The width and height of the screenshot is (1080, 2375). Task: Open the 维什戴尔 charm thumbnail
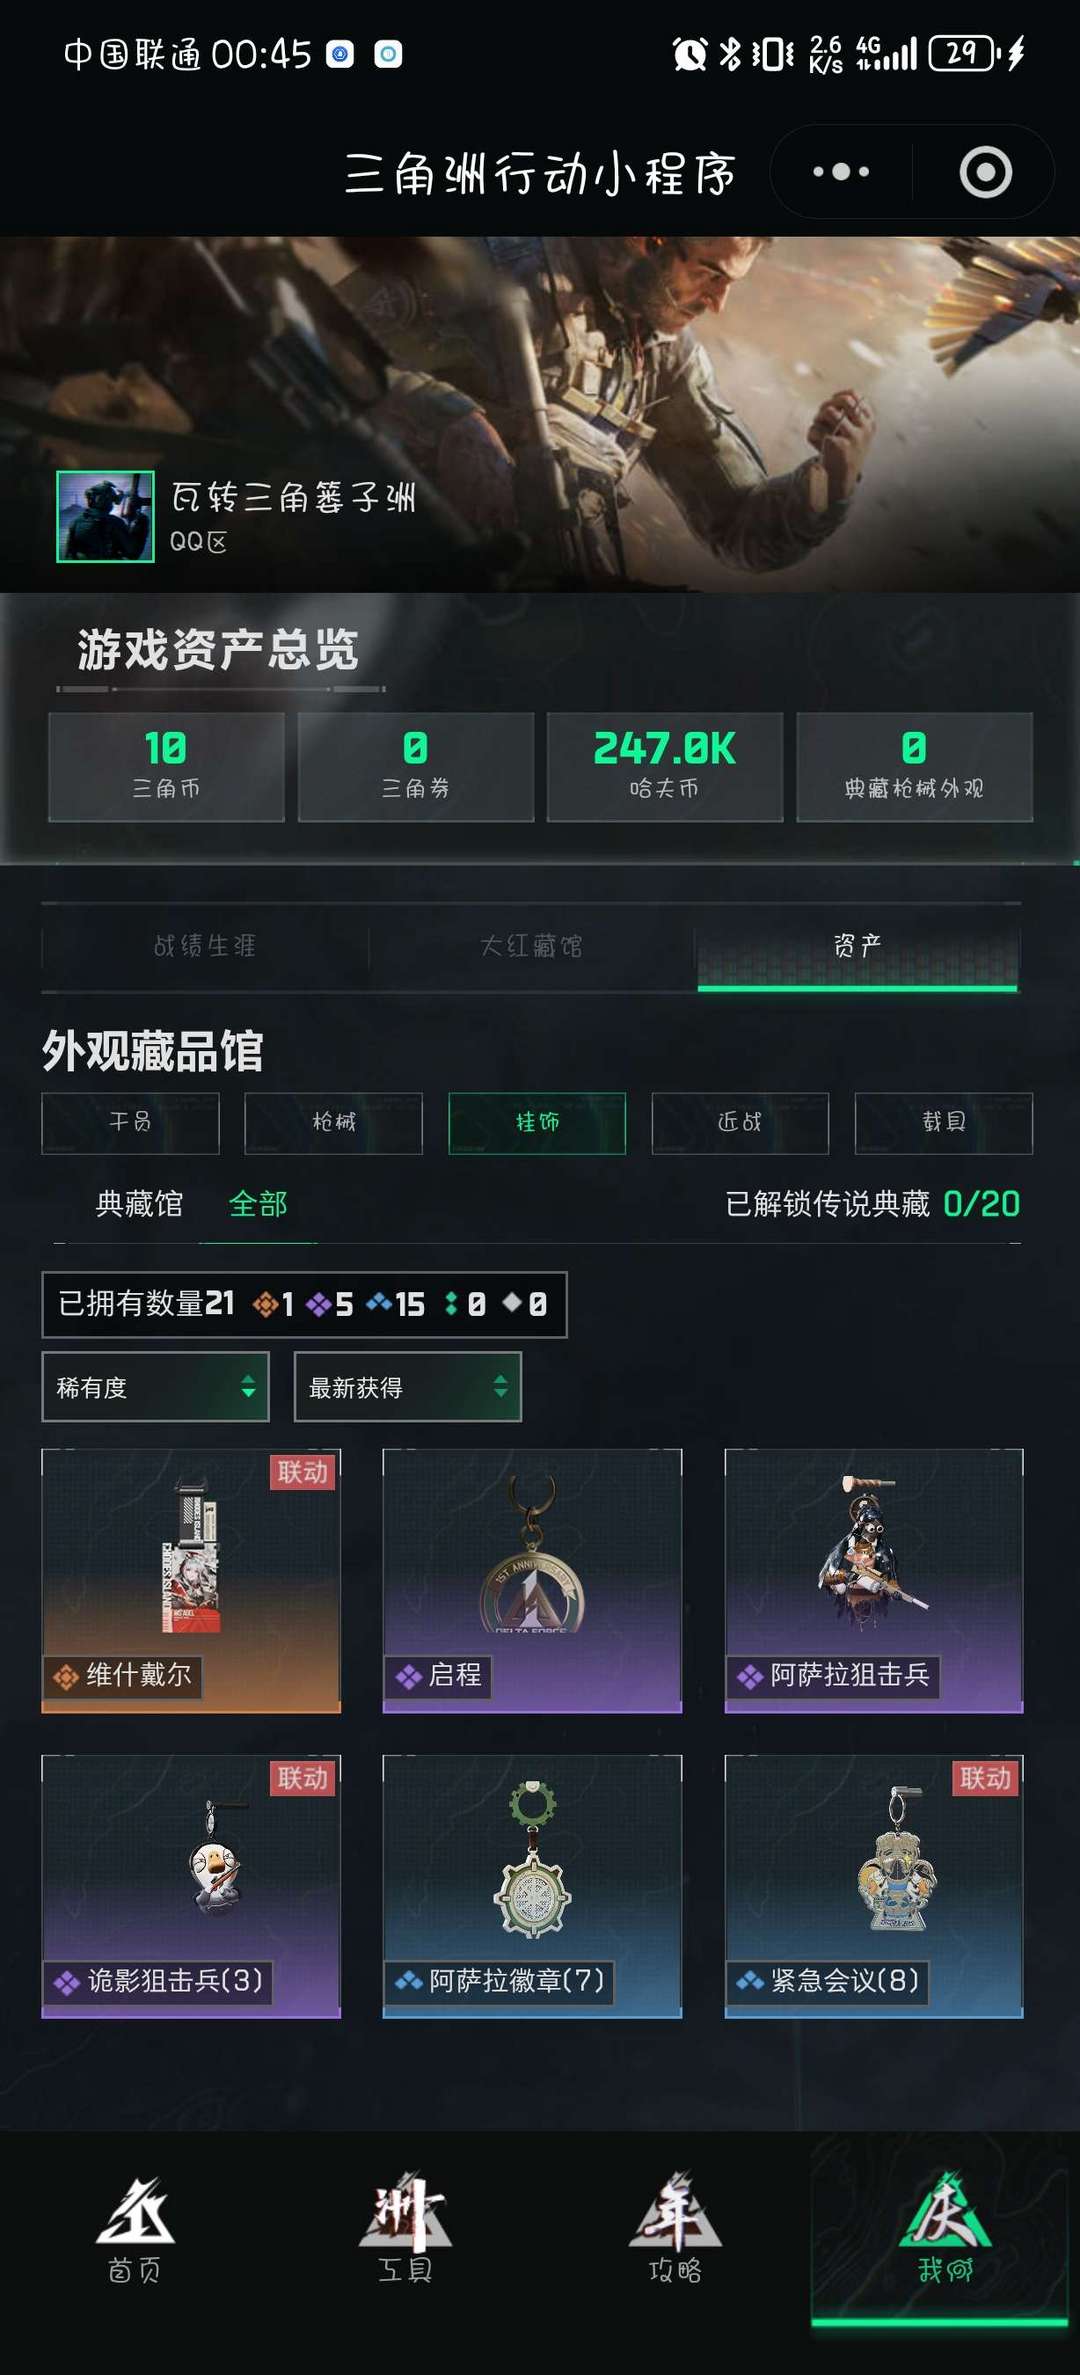click(x=191, y=1581)
